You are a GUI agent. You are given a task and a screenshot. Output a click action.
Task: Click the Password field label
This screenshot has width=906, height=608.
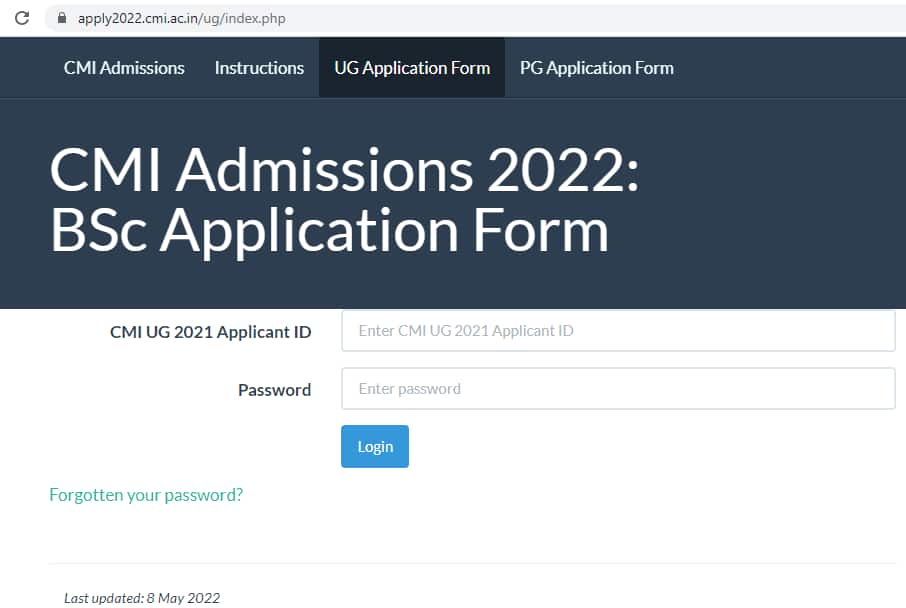tap(274, 390)
